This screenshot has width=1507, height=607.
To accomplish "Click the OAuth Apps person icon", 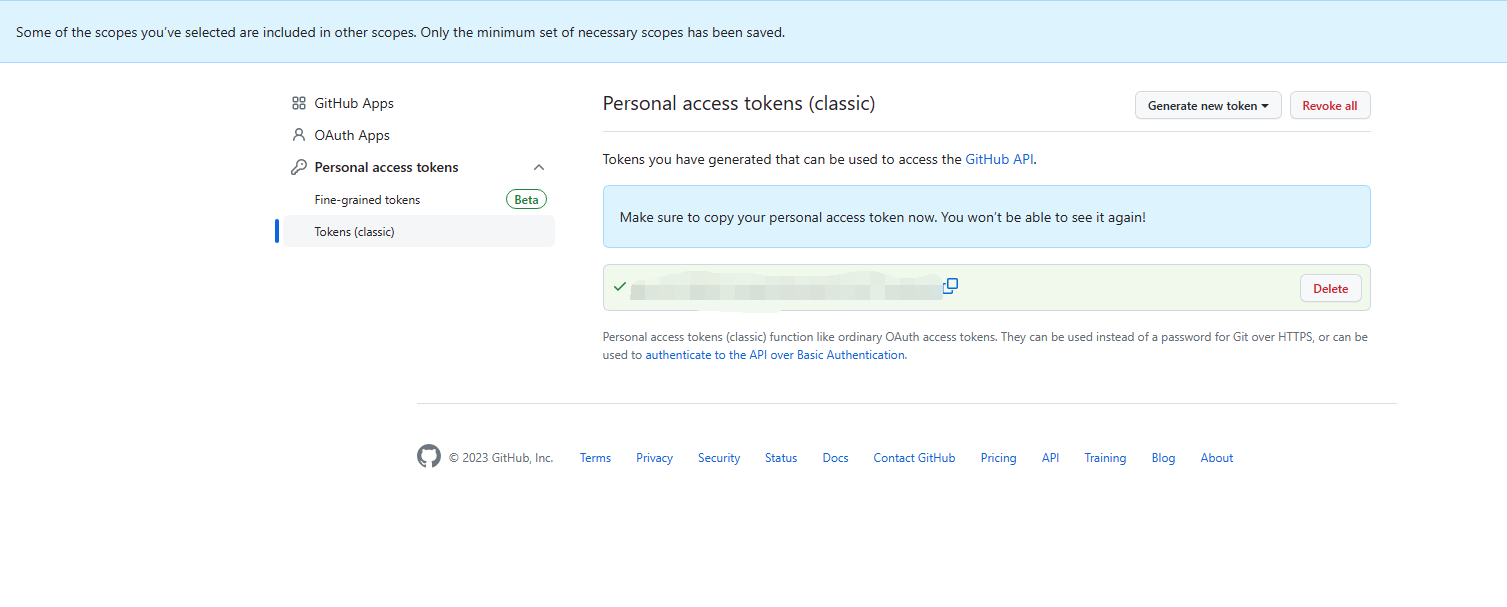I will 298,135.
